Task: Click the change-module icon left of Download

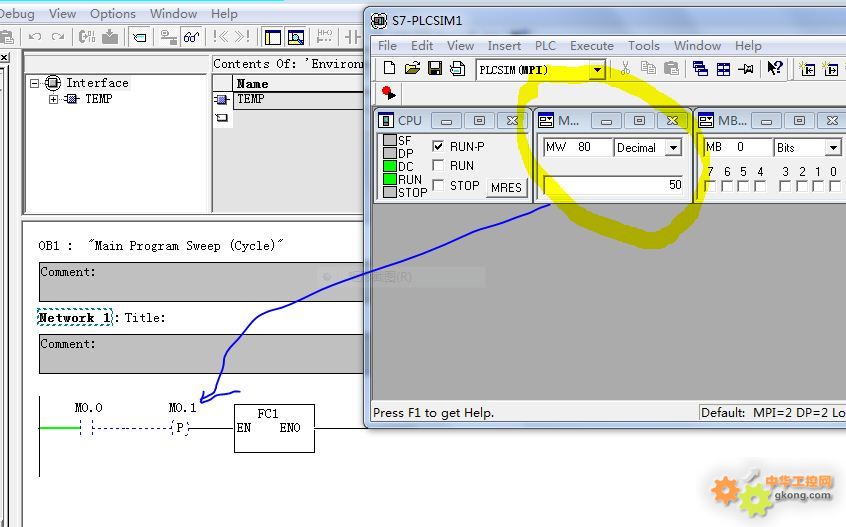Action: [86, 36]
